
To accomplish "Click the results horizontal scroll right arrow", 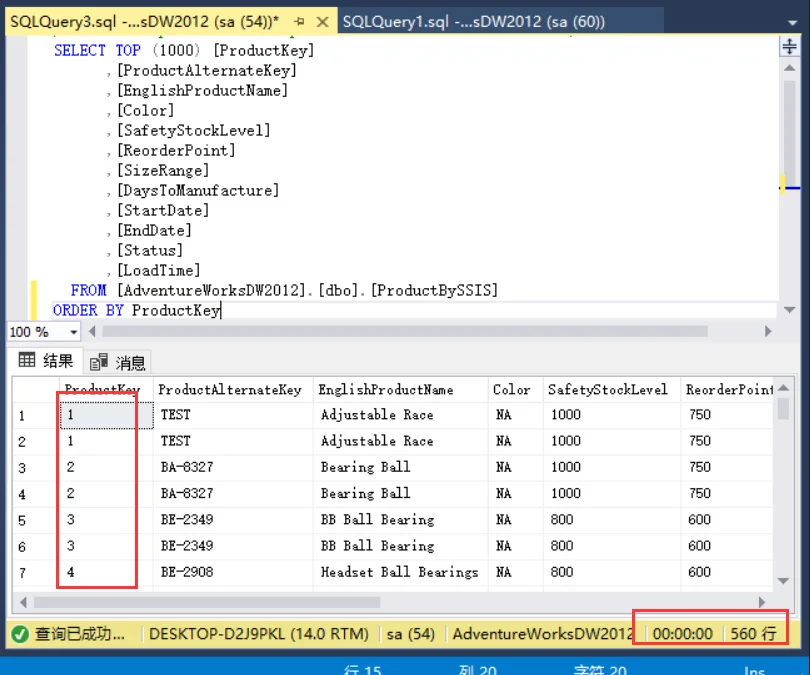I will pos(762,602).
